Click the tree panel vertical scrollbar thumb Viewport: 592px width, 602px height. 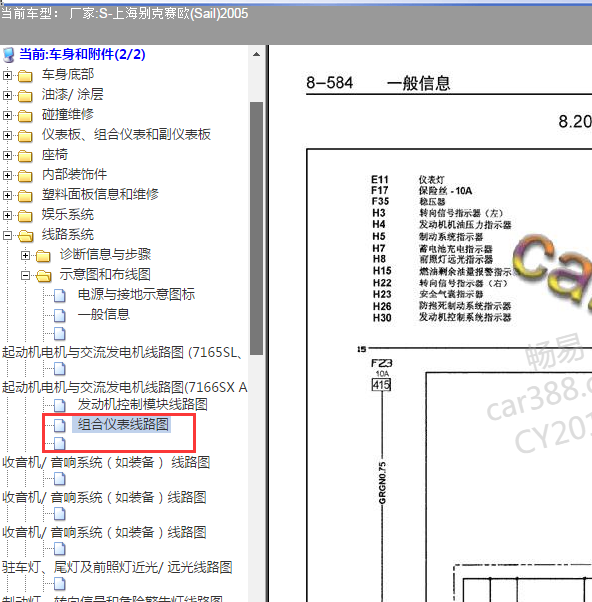coord(256,228)
